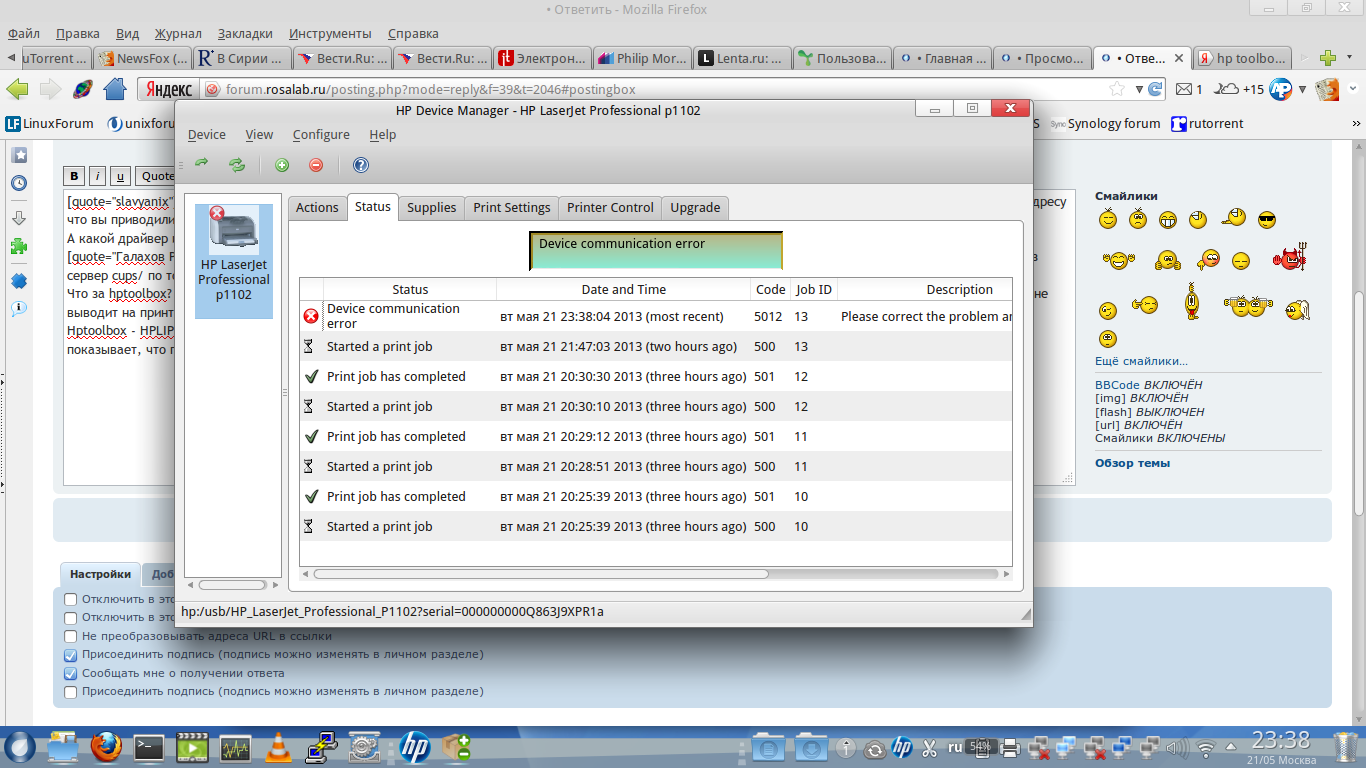The image size is (1366, 768).
Task: Open Firefox's Инструменты menu
Action: point(329,34)
